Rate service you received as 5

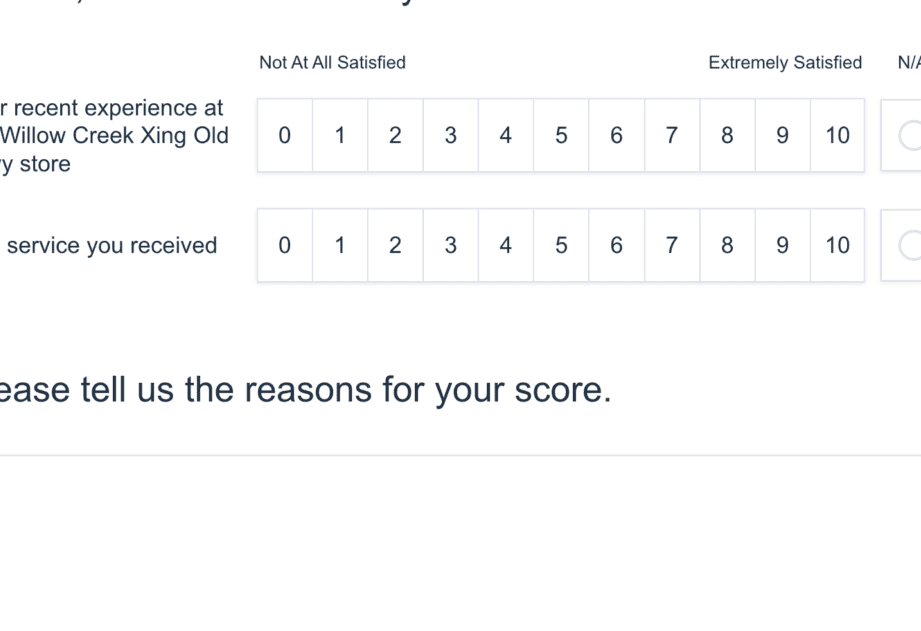click(561, 245)
